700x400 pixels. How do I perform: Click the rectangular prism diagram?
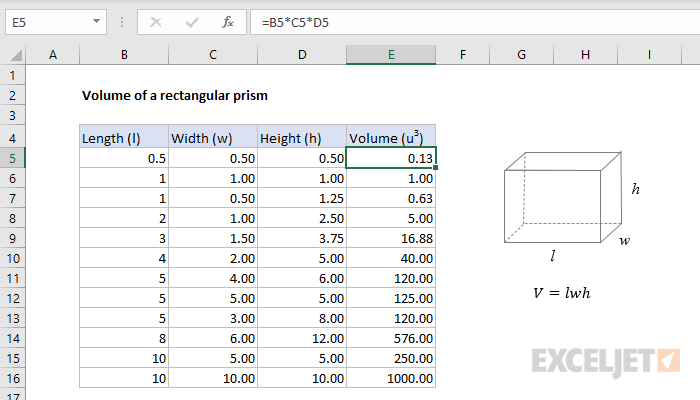coord(563,197)
